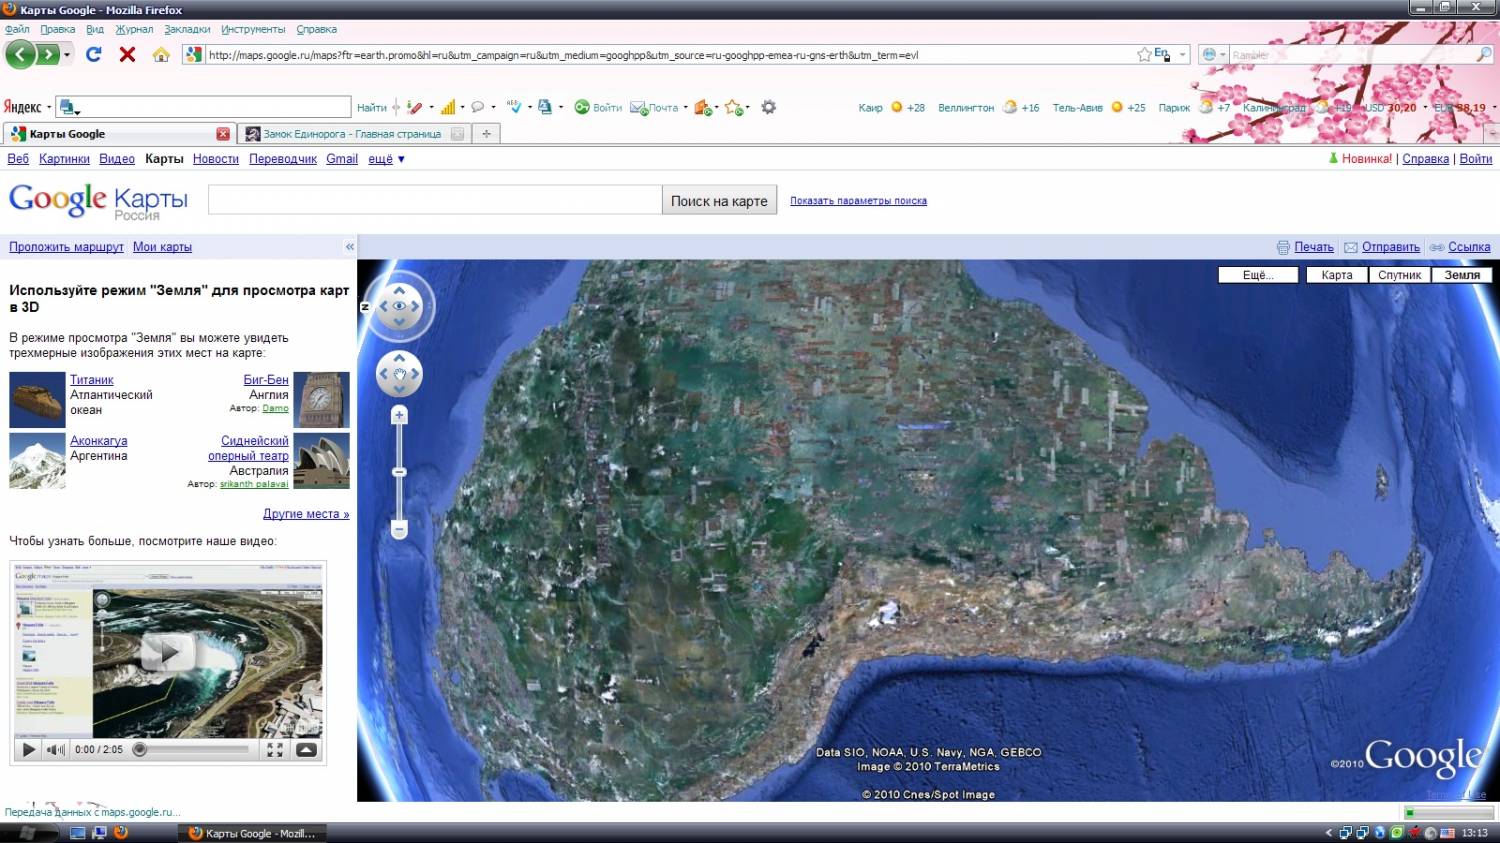
Task: Open the browser home page icon
Action: 161,54
